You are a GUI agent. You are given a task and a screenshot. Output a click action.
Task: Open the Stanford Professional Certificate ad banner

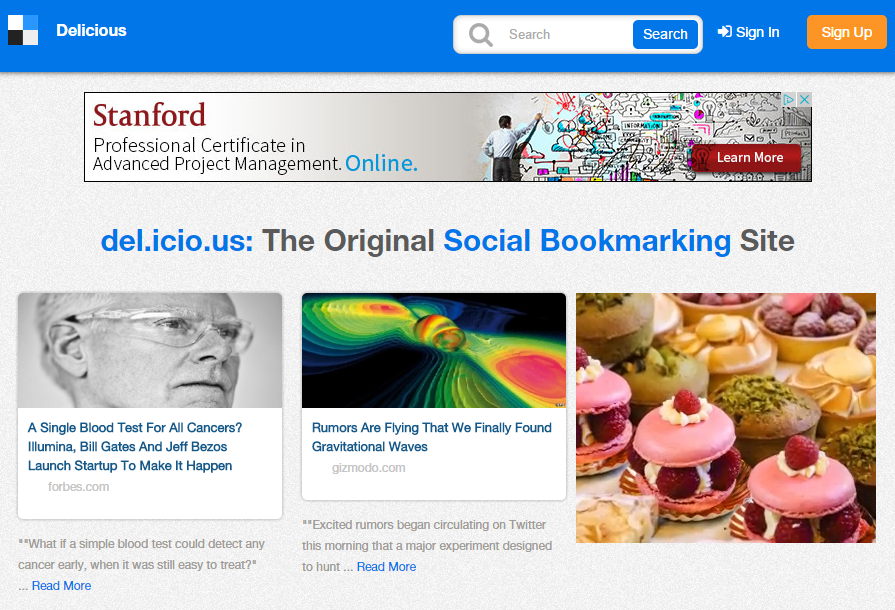coord(300,137)
